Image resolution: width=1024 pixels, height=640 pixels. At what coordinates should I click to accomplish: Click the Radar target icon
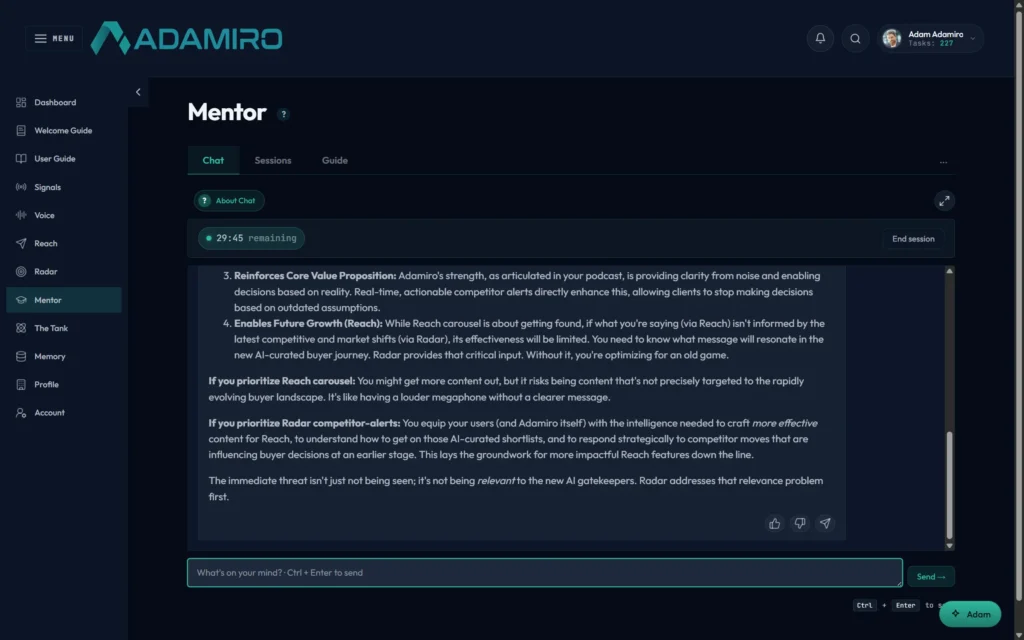click(21, 272)
